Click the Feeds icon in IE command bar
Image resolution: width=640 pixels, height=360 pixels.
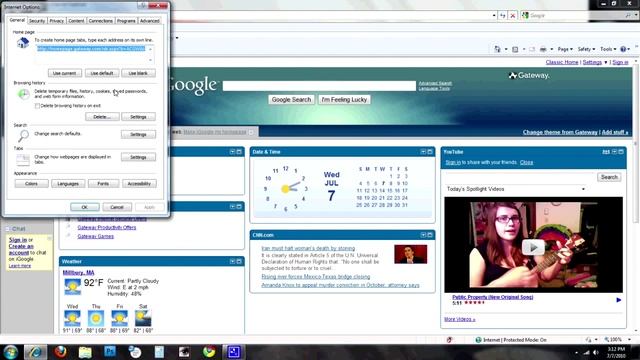coord(515,49)
